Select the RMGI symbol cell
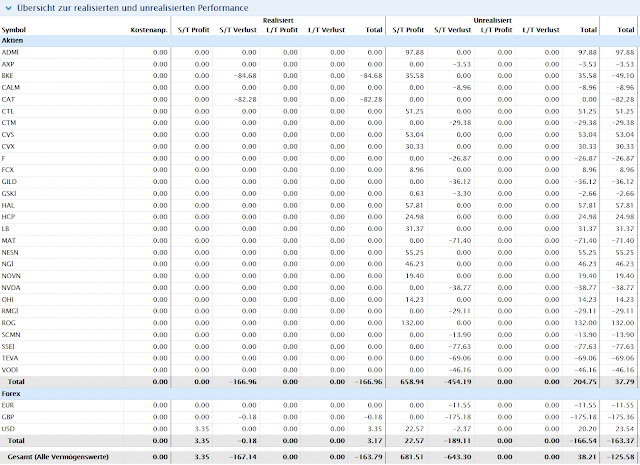Viewport: 640px width, 465px height. (10, 311)
